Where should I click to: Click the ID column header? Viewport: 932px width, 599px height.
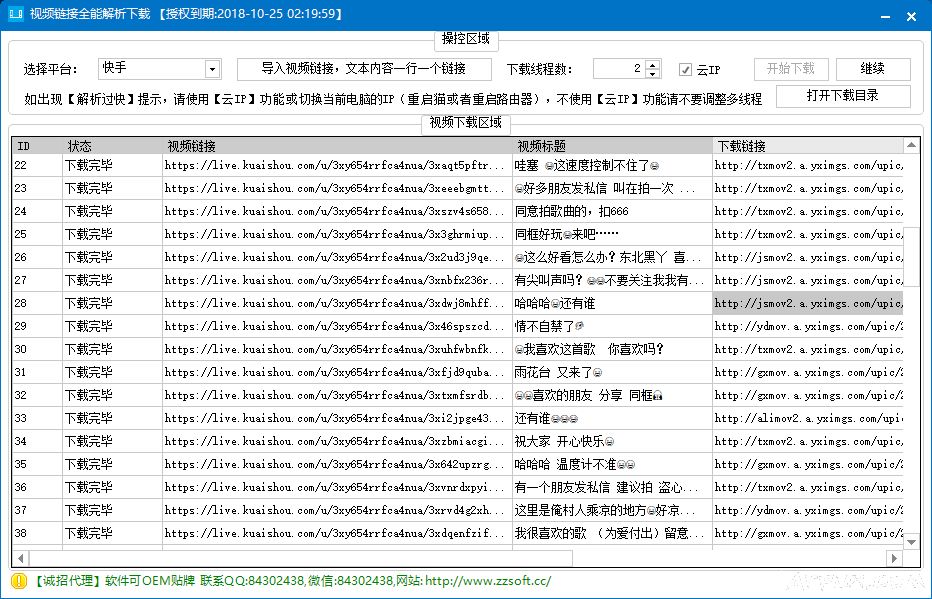tap(37, 146)
